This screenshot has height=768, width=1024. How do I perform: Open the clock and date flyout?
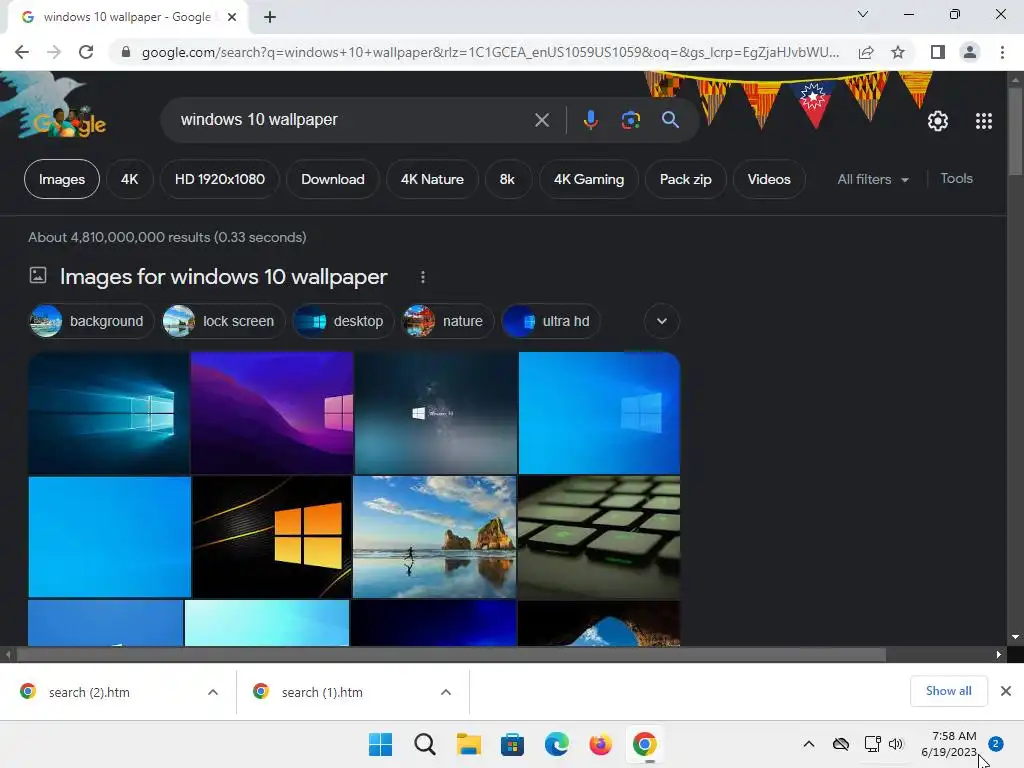click(949, 744)
